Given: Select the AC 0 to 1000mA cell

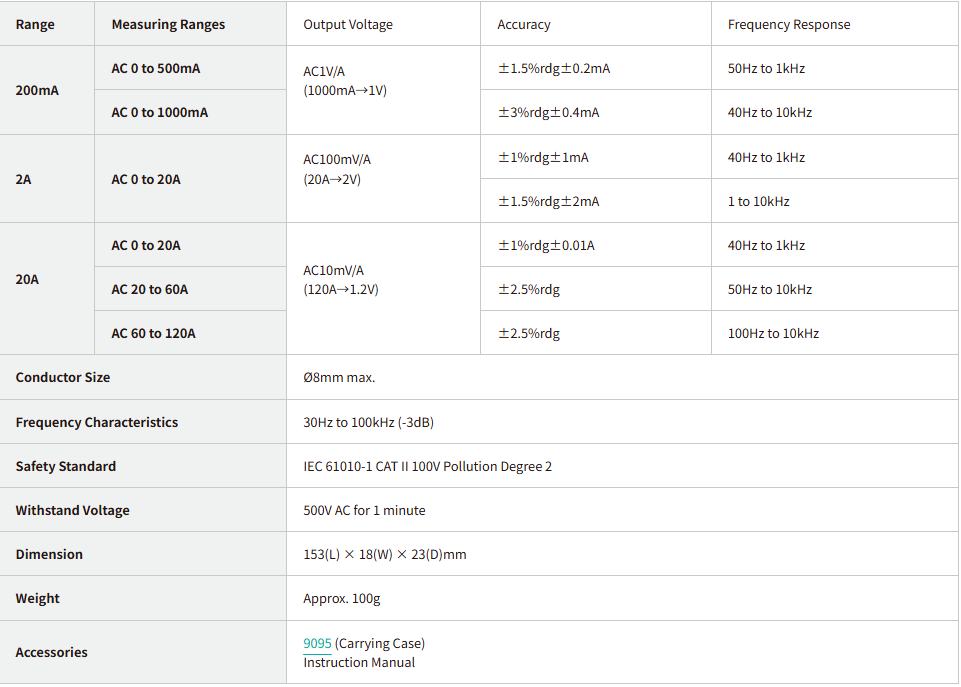Looking at the screenshot, I should point(159,112).
